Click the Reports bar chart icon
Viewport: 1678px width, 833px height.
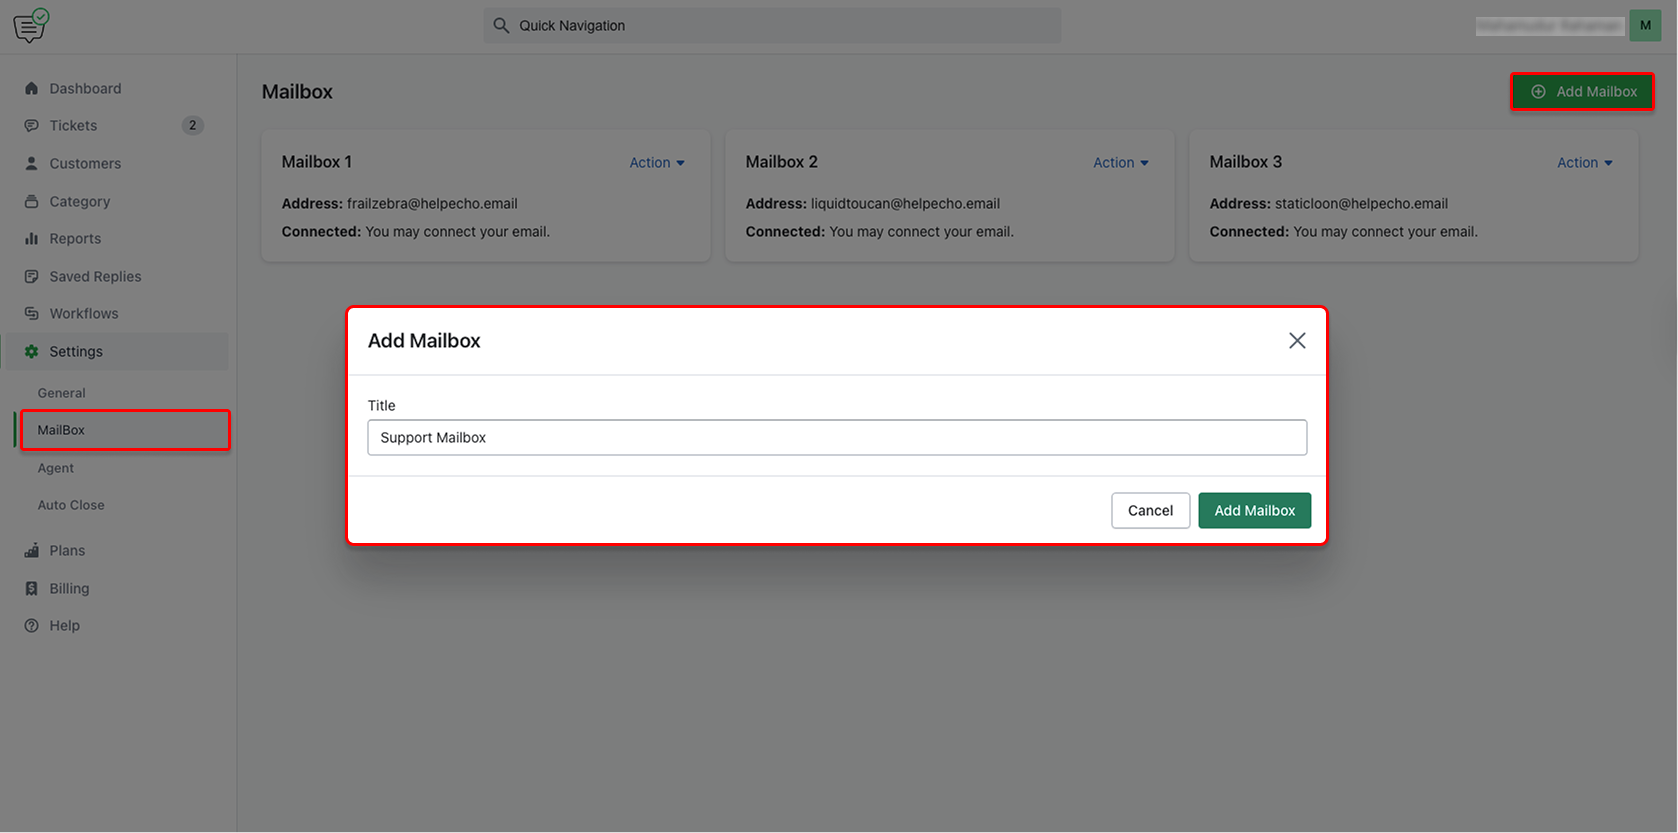coord(31,239)
